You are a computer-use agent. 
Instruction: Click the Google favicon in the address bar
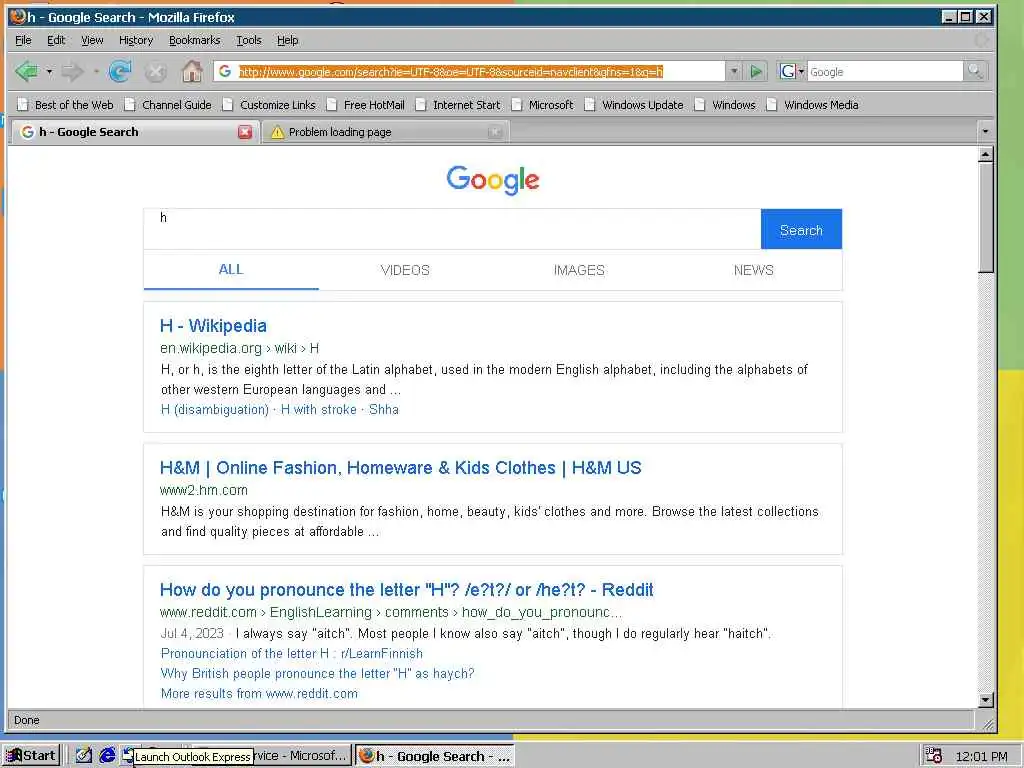(x=225, y=71)
